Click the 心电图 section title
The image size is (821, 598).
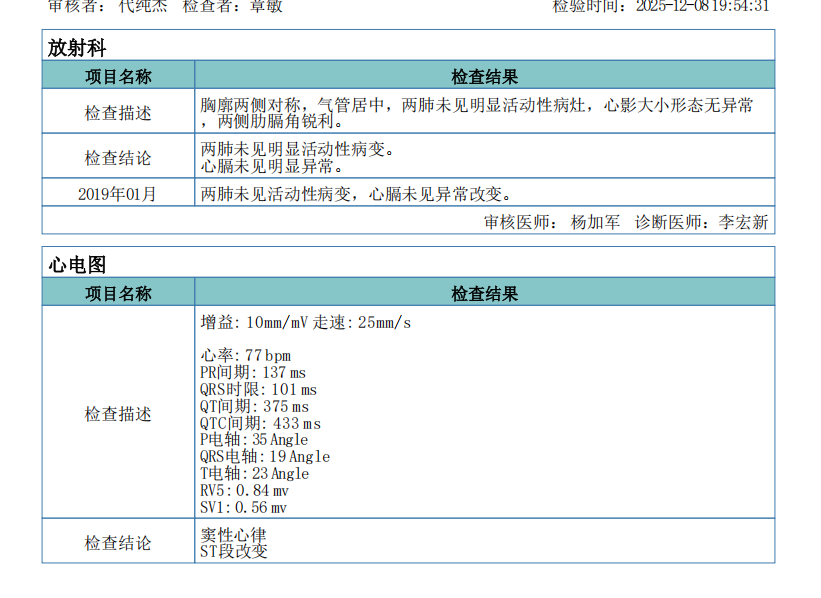[77, 265]
